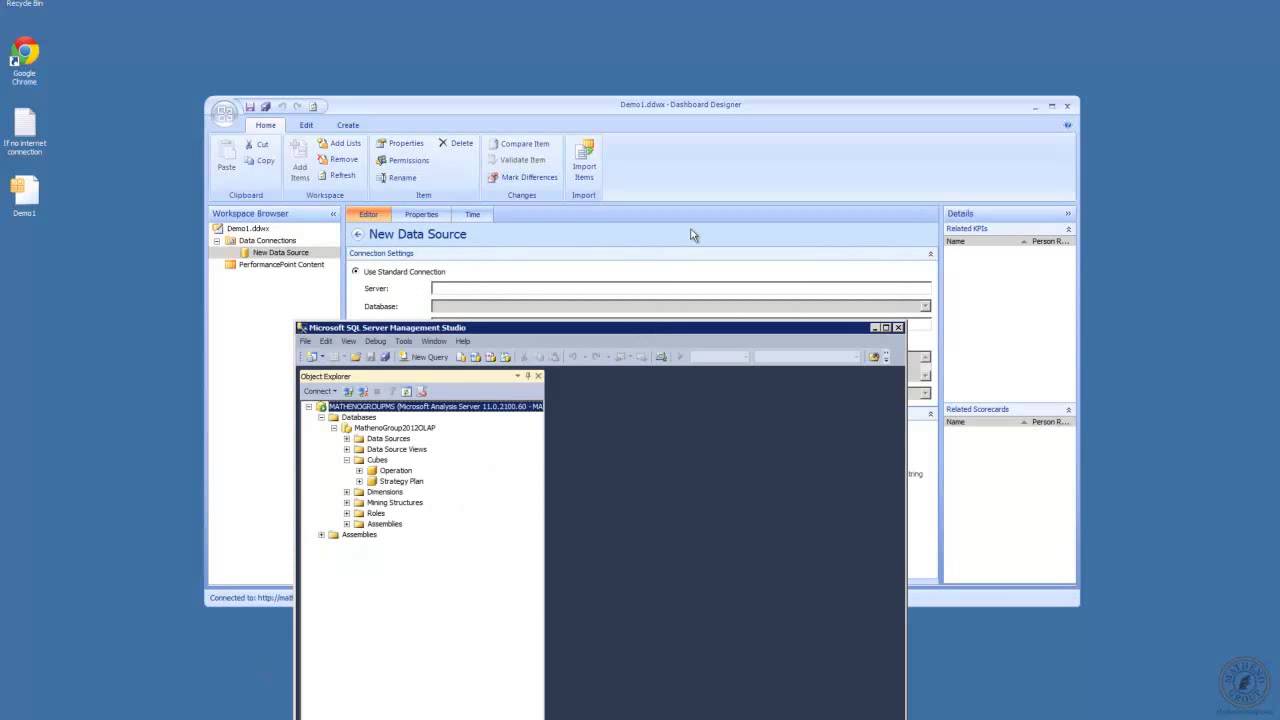Collapse the MathenoGroup2012OLAP database node
Screen dimensions: 1280x720
pos(334,428)
